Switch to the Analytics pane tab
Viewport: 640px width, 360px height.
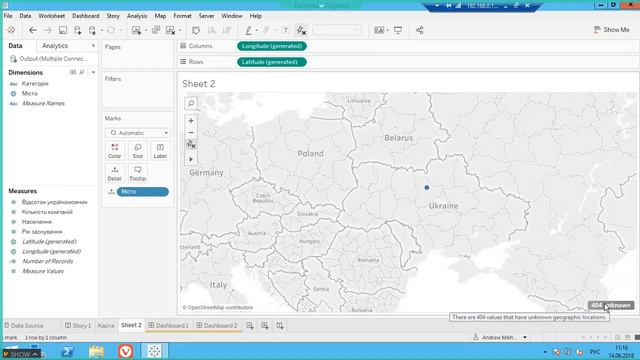pos(55,46)
